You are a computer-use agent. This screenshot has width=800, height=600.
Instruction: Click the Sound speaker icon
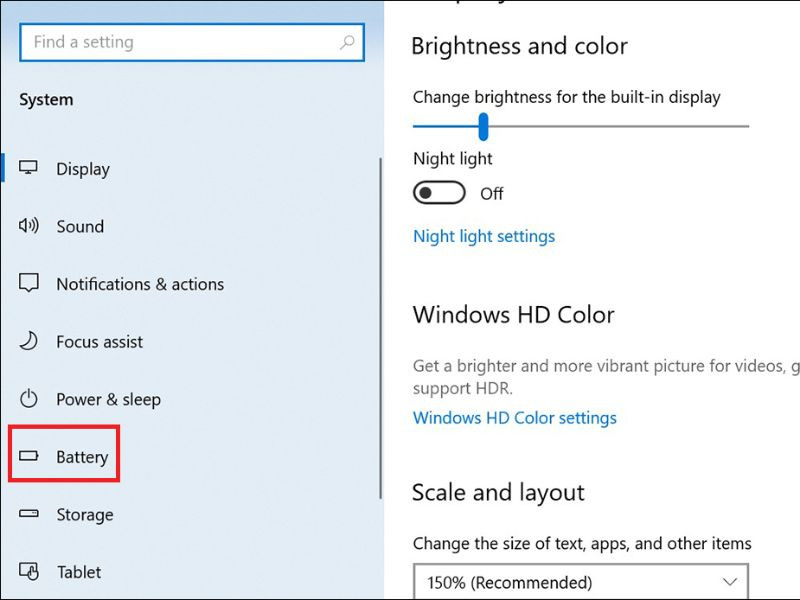click(29, 225)
